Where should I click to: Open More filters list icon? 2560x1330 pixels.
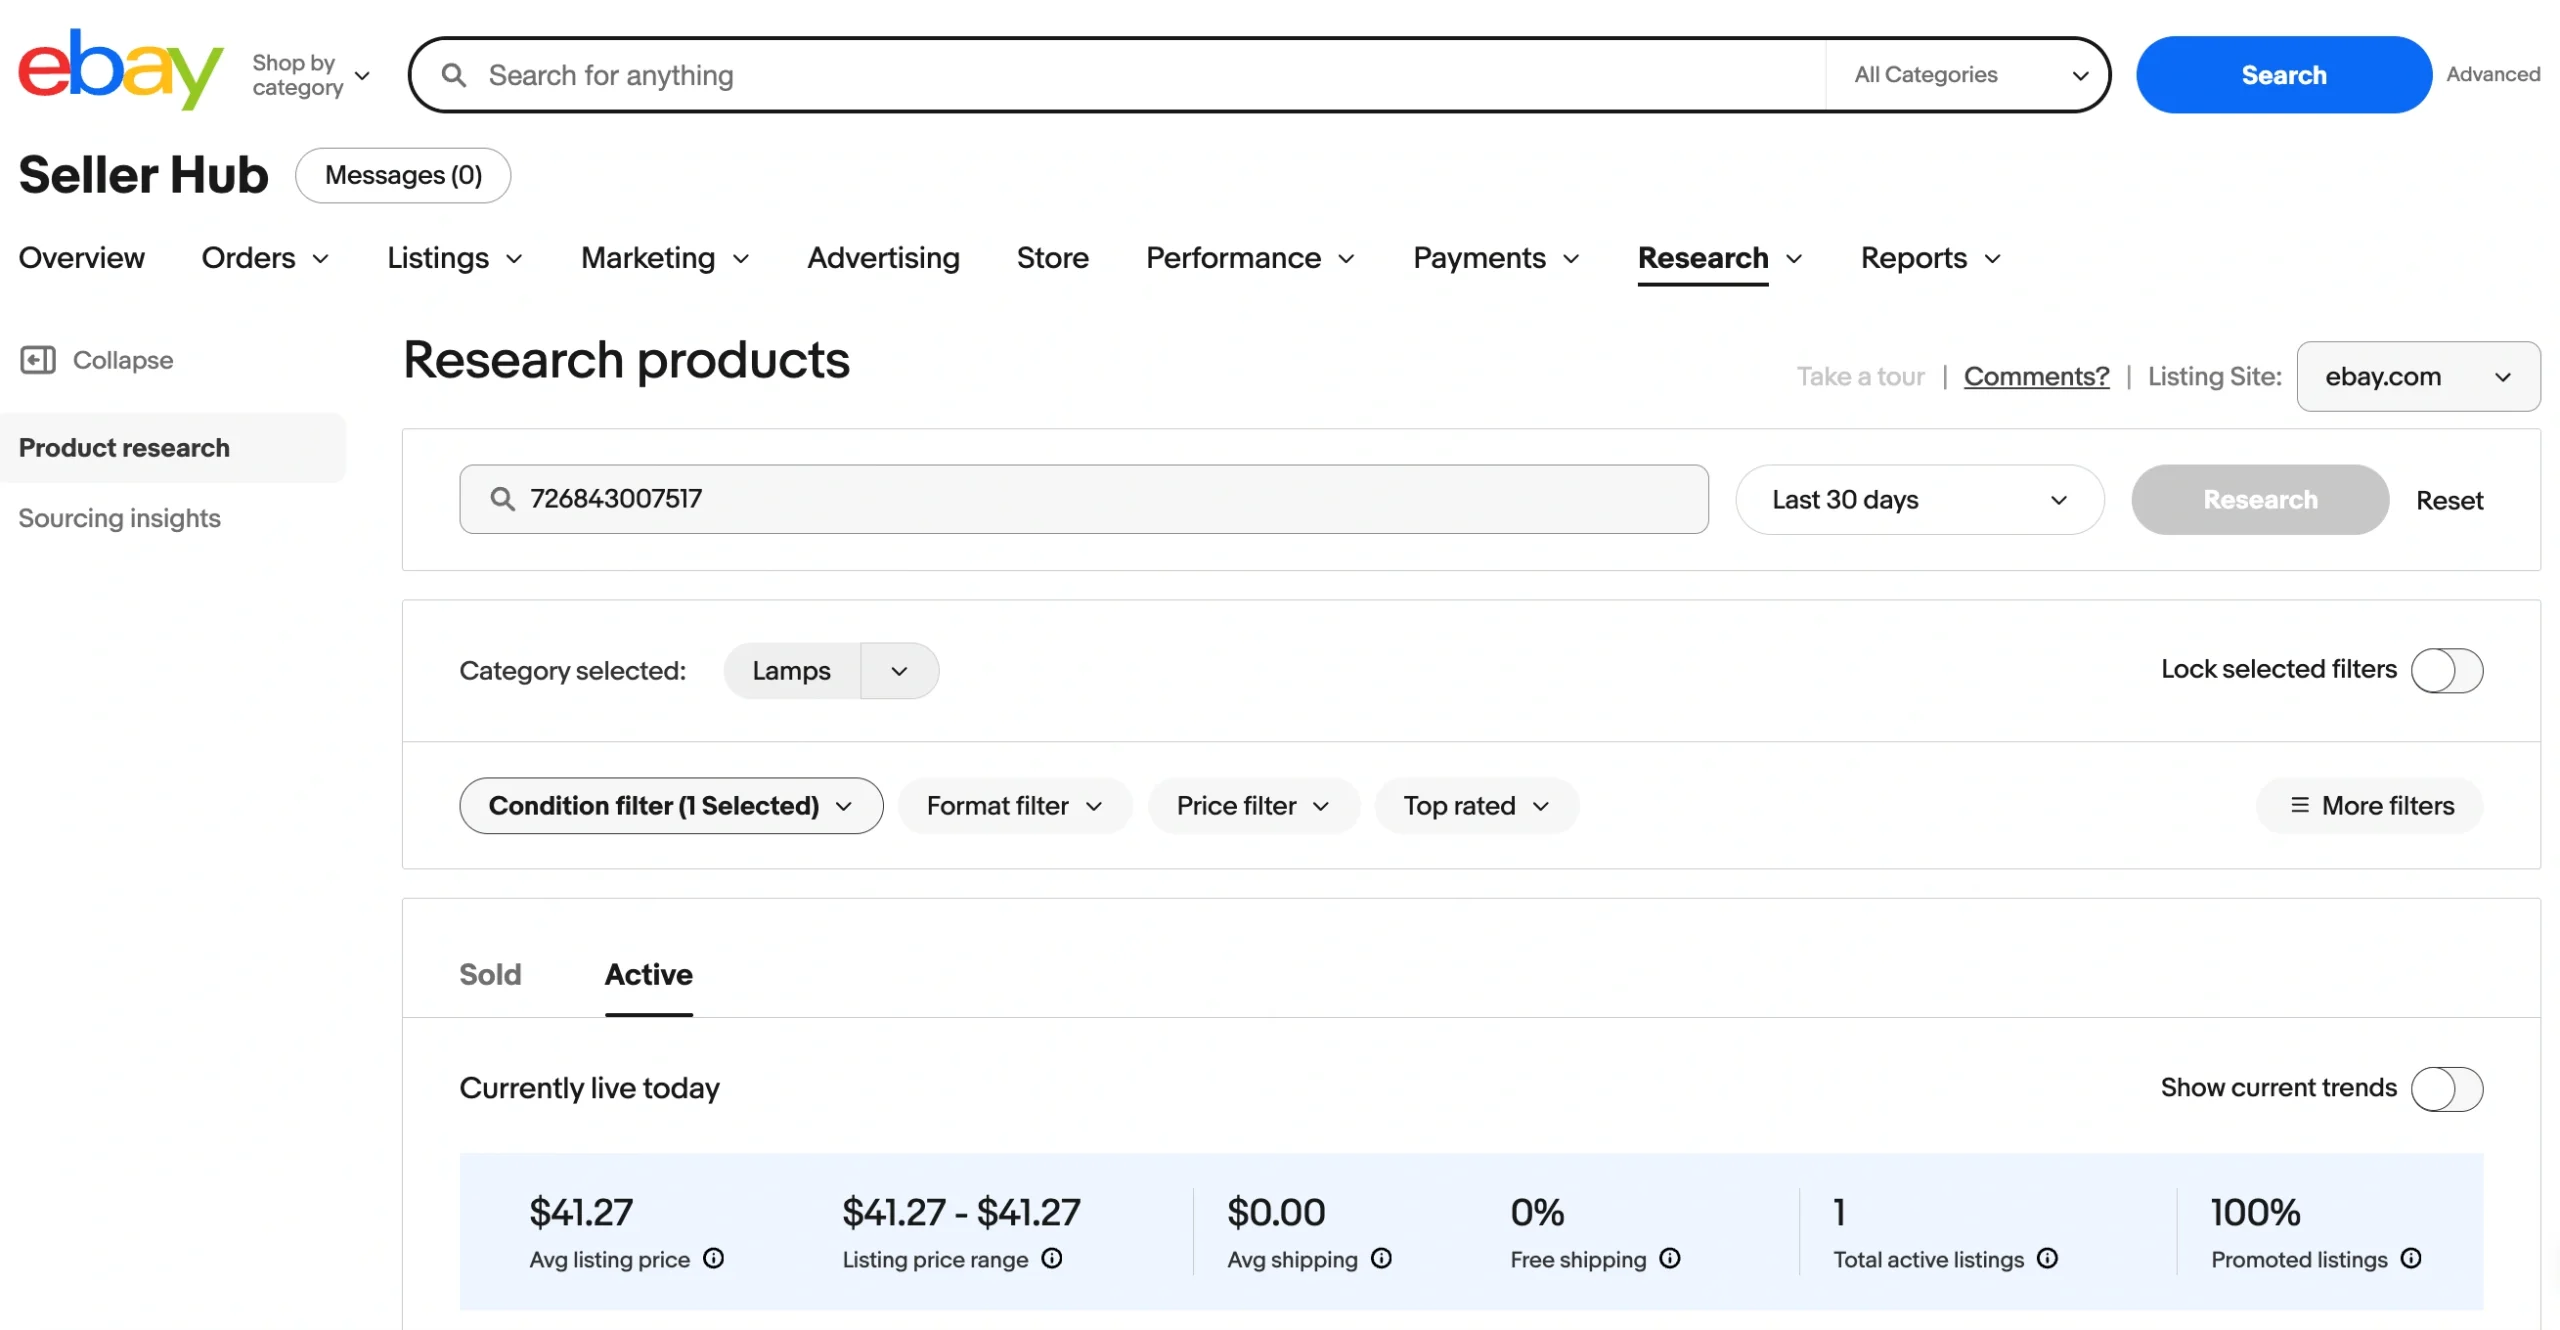point(2300,806)
